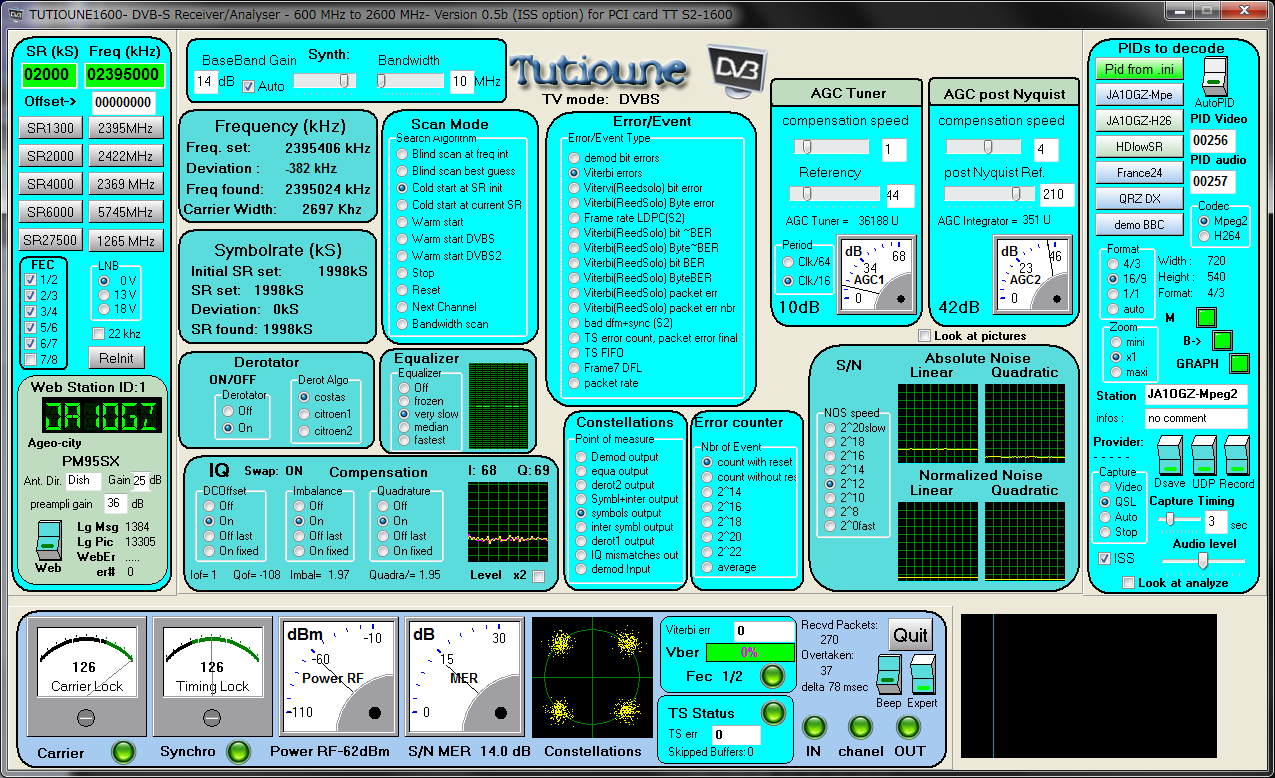1275x778 pixels.
Task: Adjust the Synth slider
Action: tap(324, 81)
